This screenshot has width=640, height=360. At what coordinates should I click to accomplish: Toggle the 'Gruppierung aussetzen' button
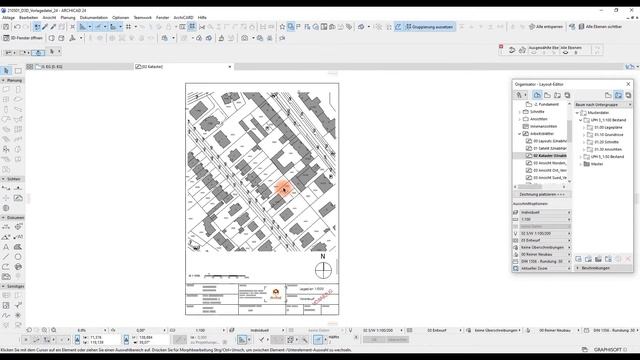[x=429, y=27]
